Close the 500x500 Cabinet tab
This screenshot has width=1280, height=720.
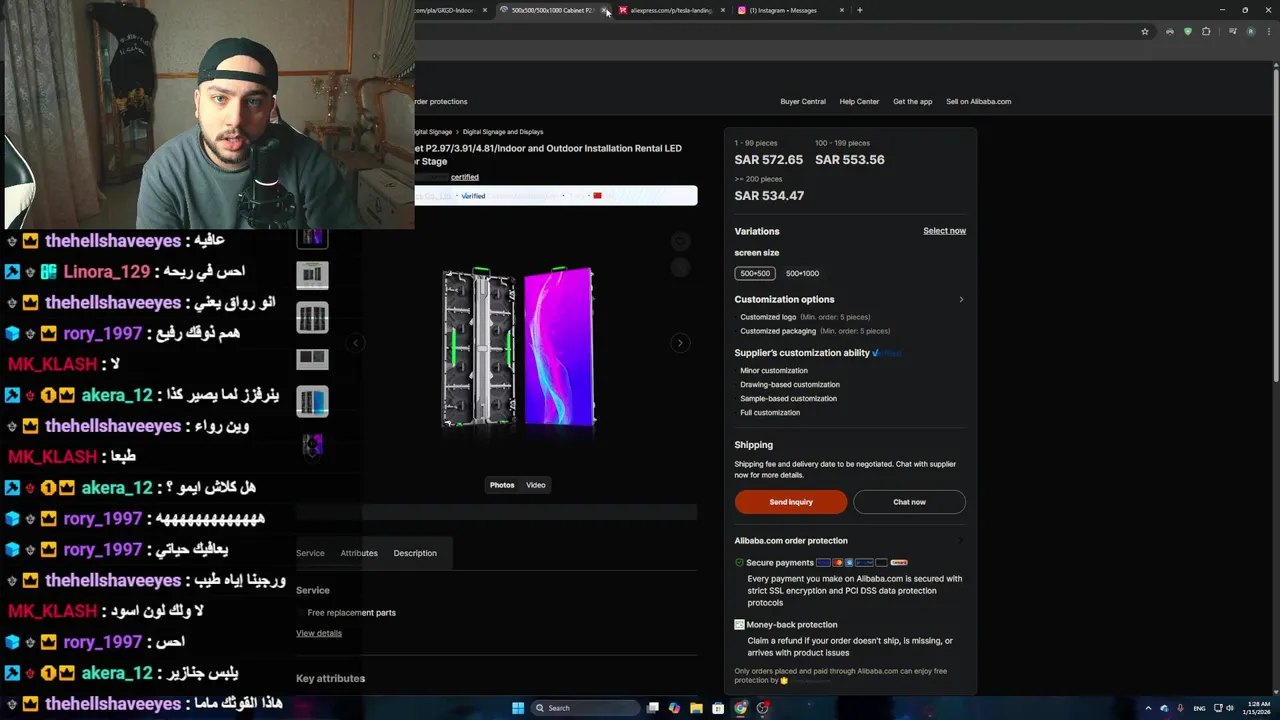tap(604, 10)
